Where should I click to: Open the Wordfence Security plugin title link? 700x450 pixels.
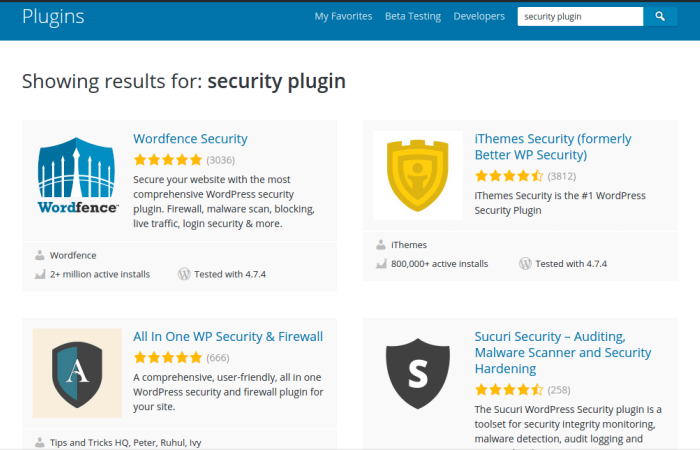click(x=190, y=139)
